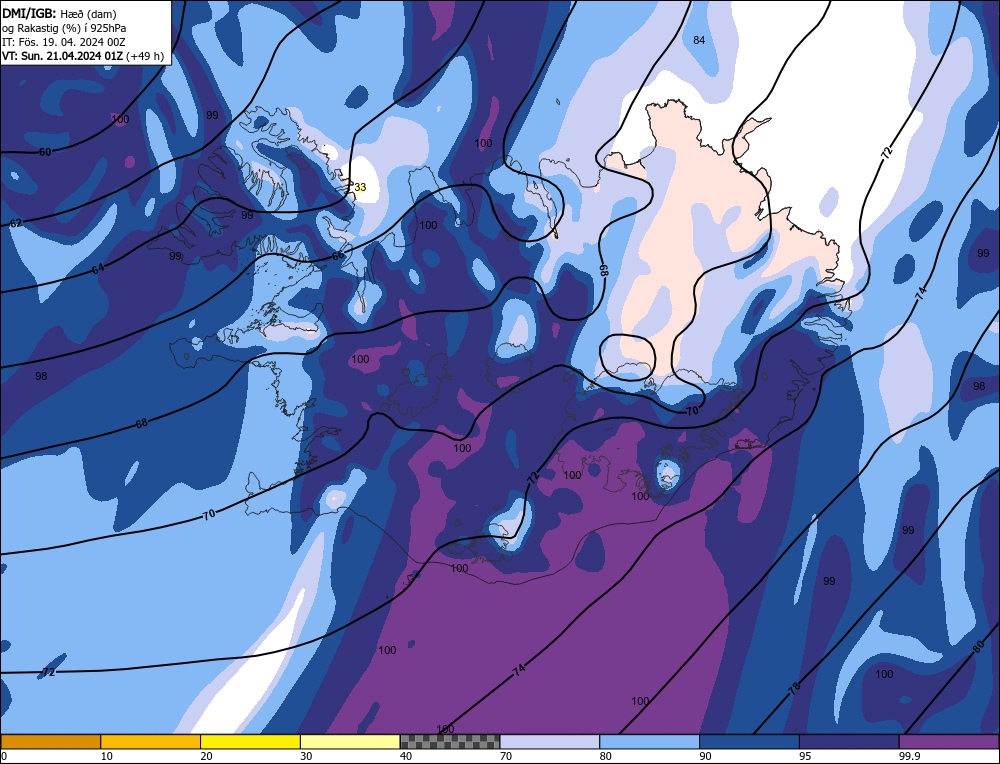Click the '99.9' legend scale tick label

908,756
